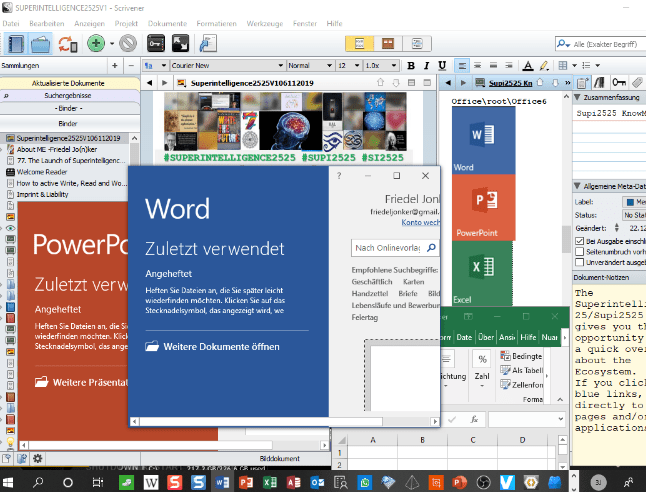The width and height of the screenshot is (646, 492).
Task: Click the sync arrows icon in toolbar
Action: coord(66,43)
